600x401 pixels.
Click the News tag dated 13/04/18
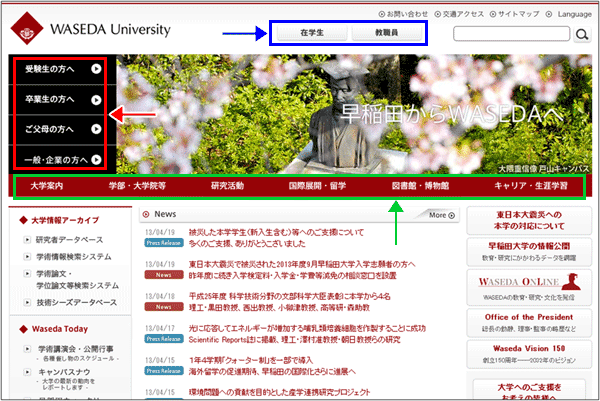[x=164, y=307]
